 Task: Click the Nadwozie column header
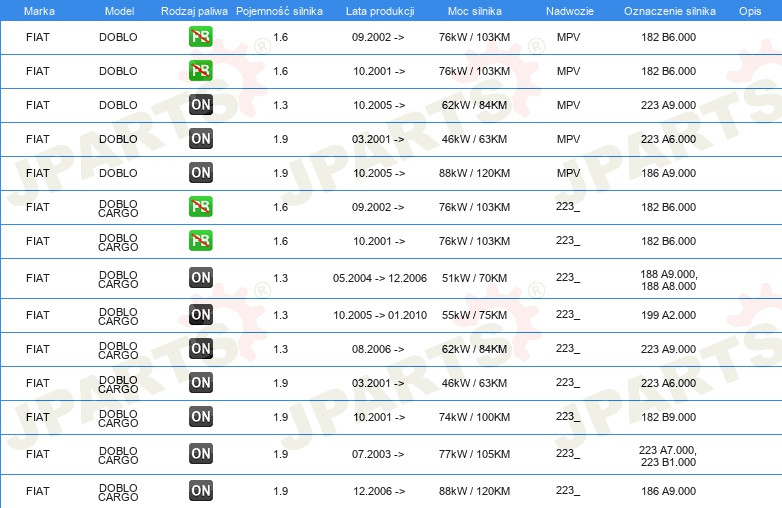[570, 11]
